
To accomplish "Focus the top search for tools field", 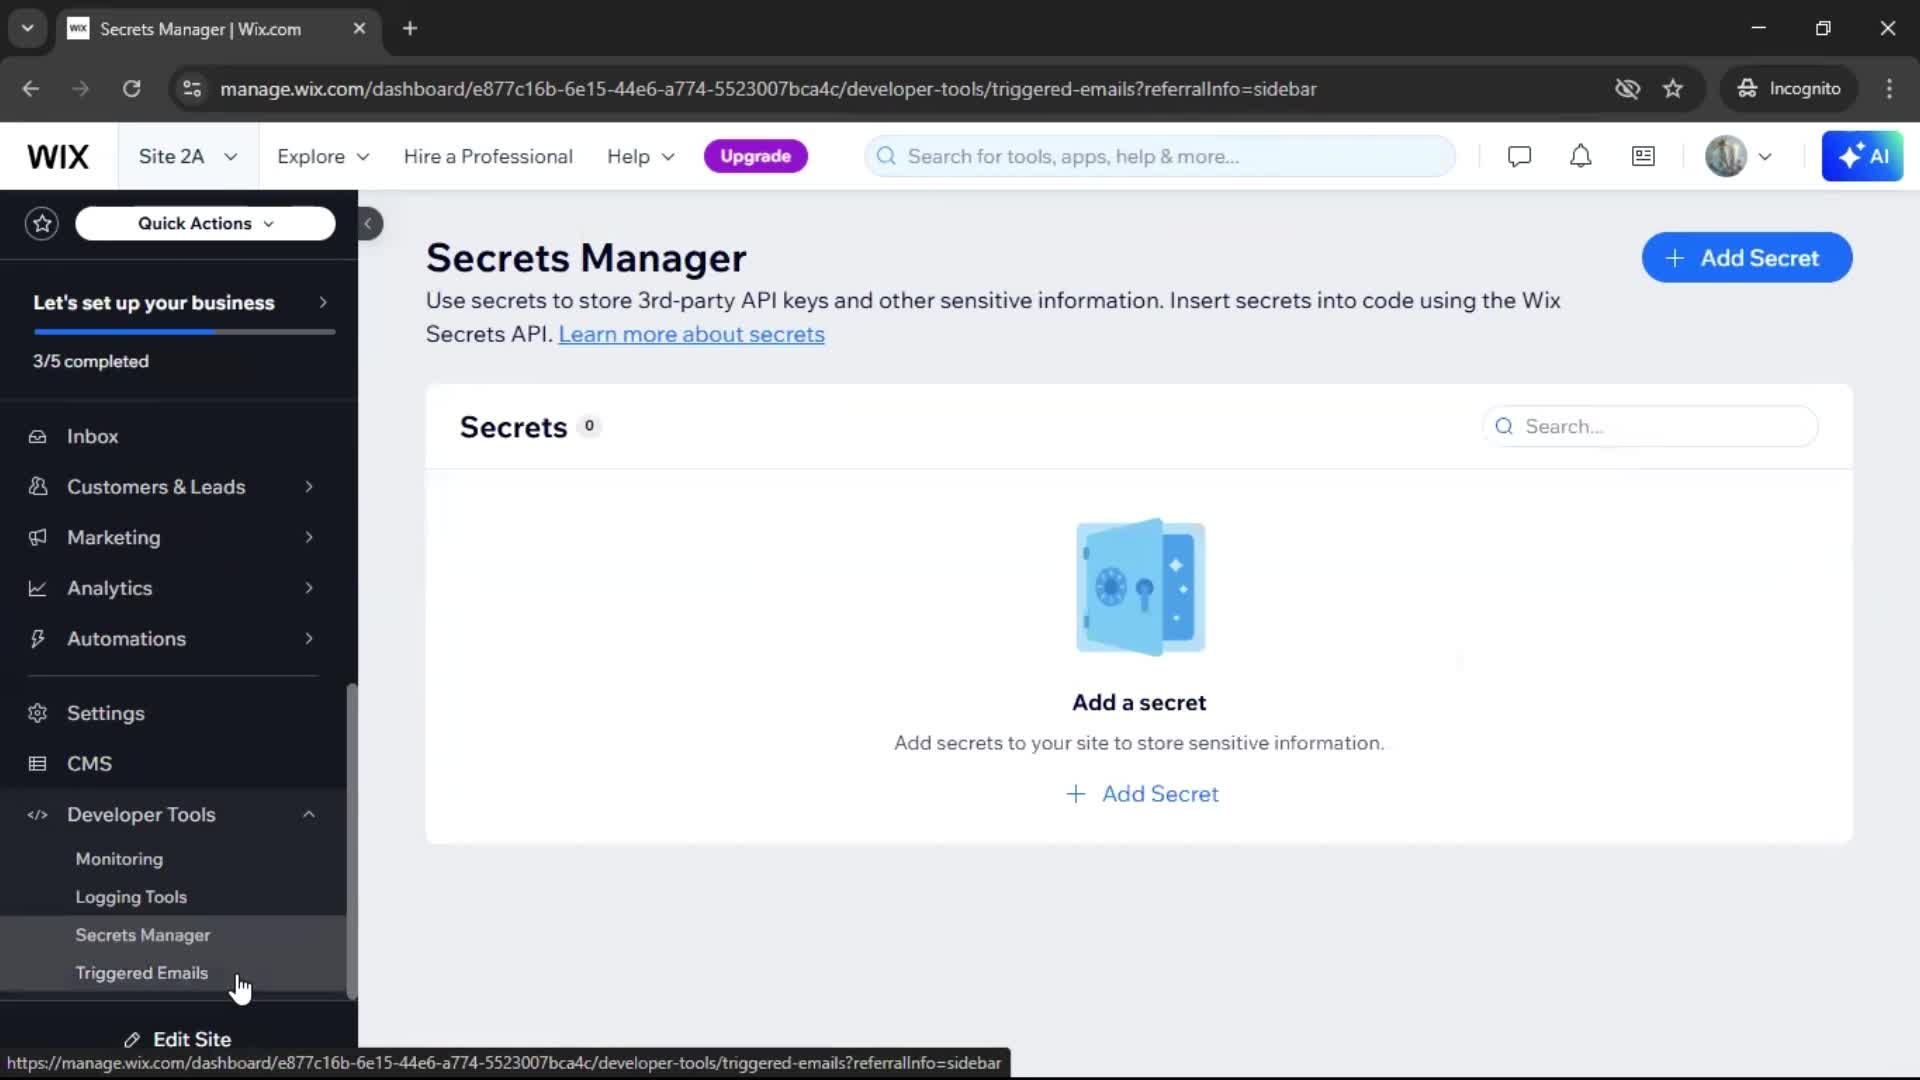I will point(1160,156).
